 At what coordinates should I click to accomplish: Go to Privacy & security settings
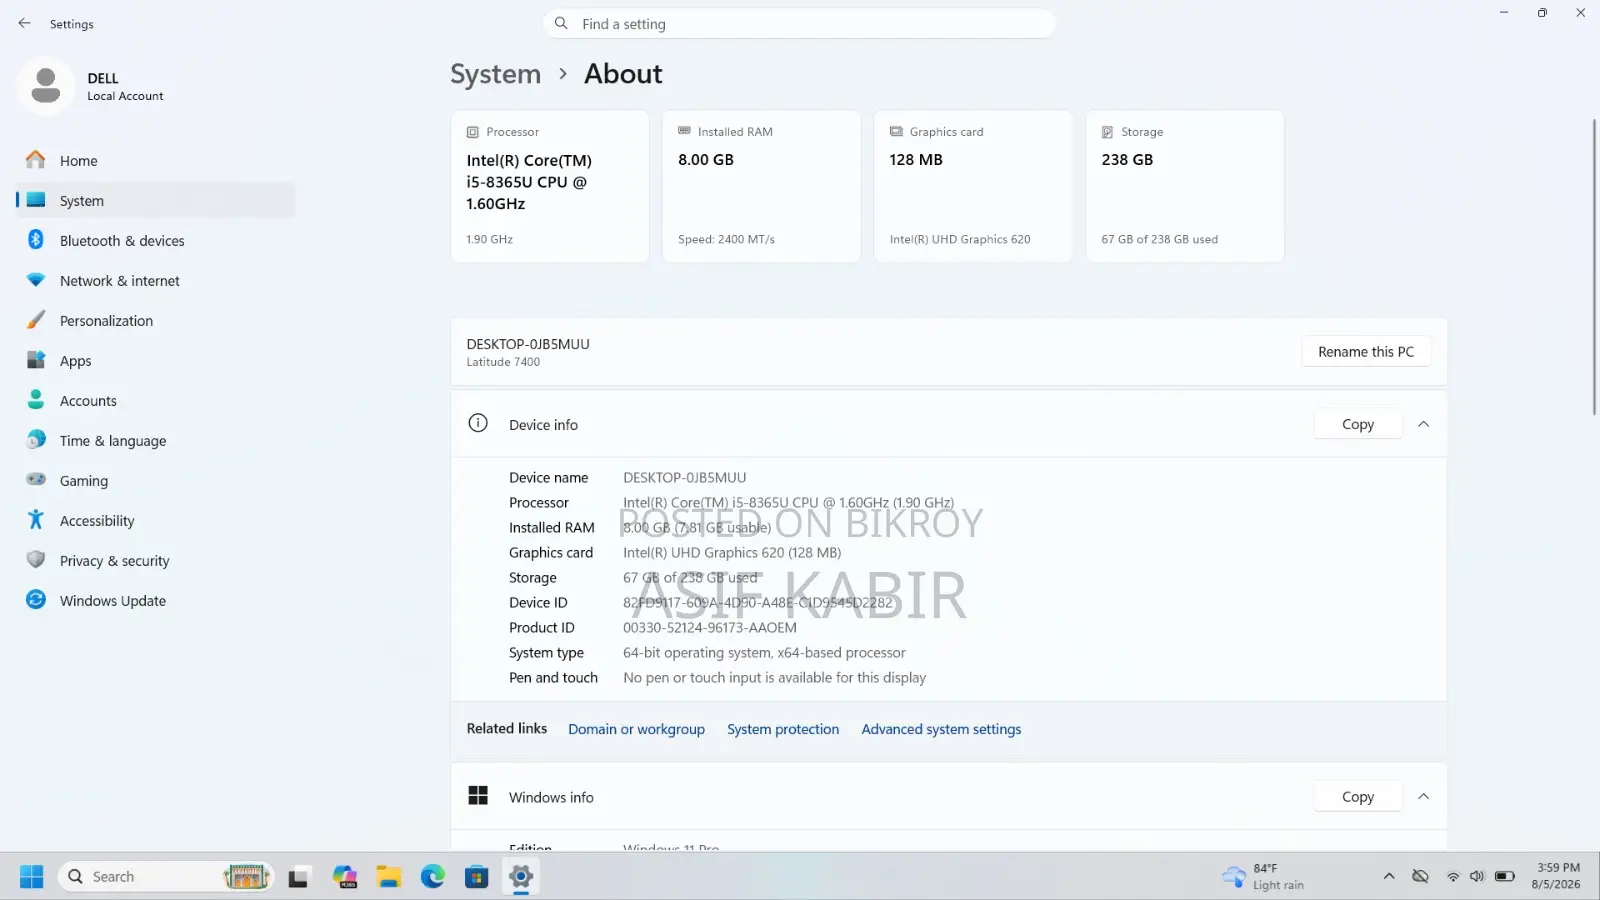click(x=155, y=561)
